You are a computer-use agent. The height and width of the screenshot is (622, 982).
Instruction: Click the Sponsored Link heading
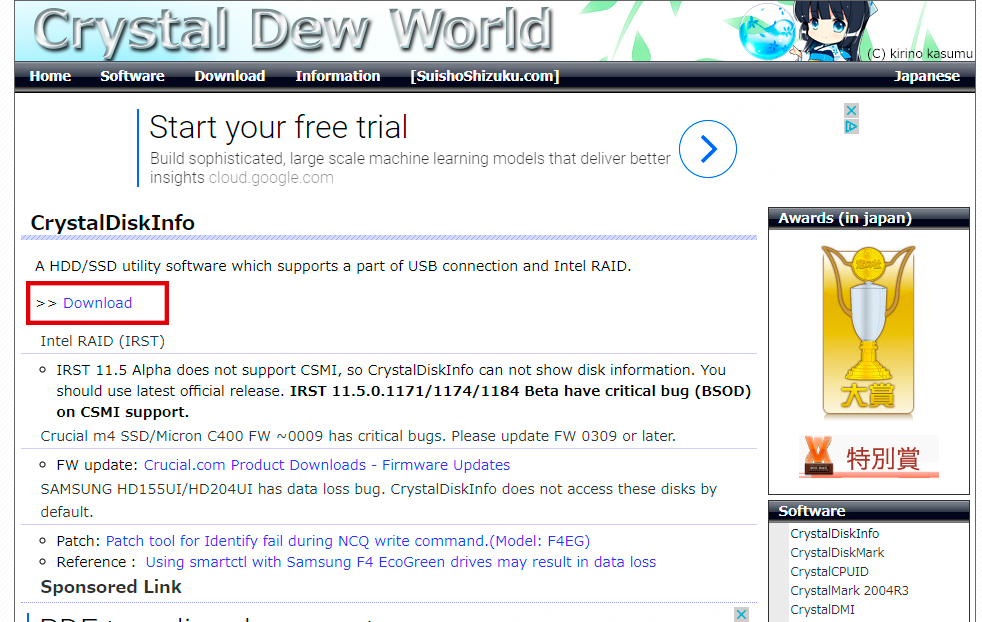(111, 588)
